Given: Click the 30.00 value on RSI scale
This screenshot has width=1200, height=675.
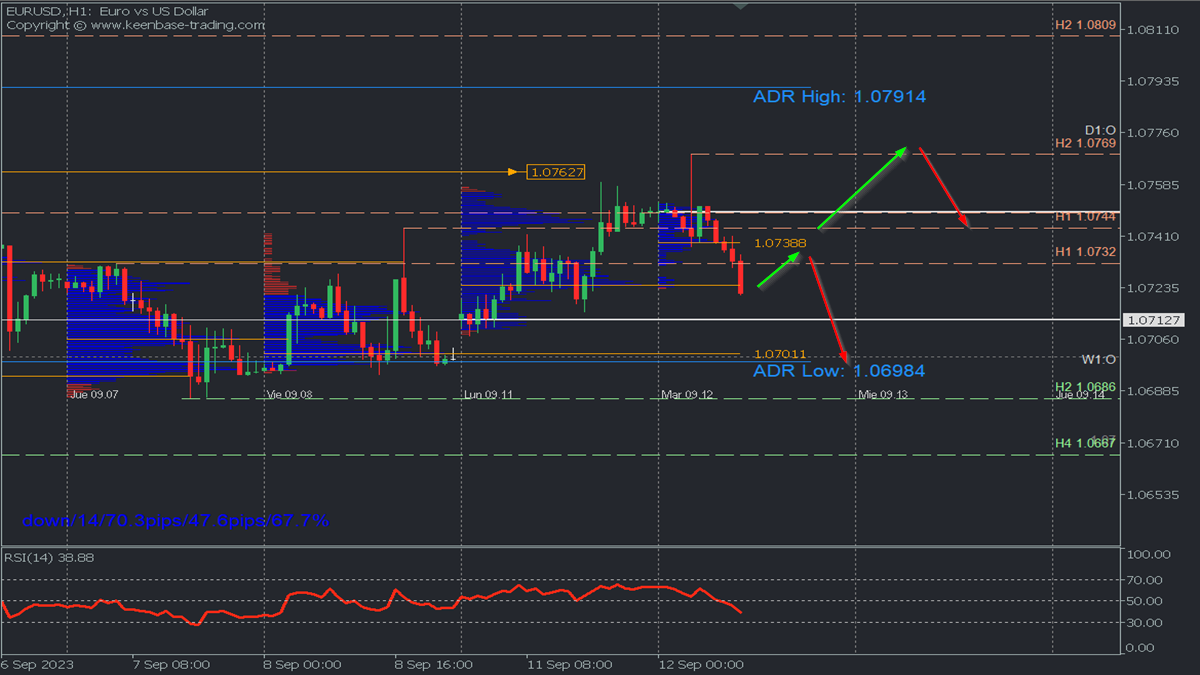Looking at the screenshot, I should (1147, 623).
